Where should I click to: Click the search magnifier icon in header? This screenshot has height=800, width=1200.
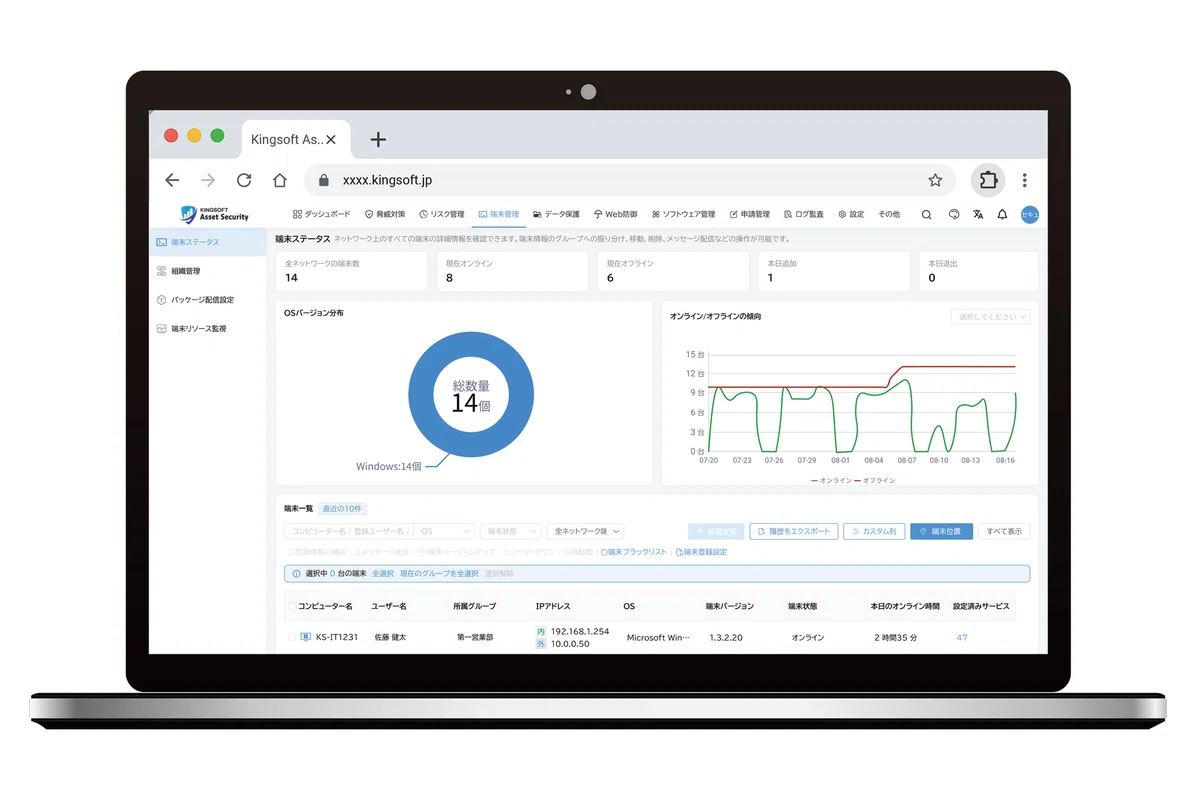pos(927,214)
